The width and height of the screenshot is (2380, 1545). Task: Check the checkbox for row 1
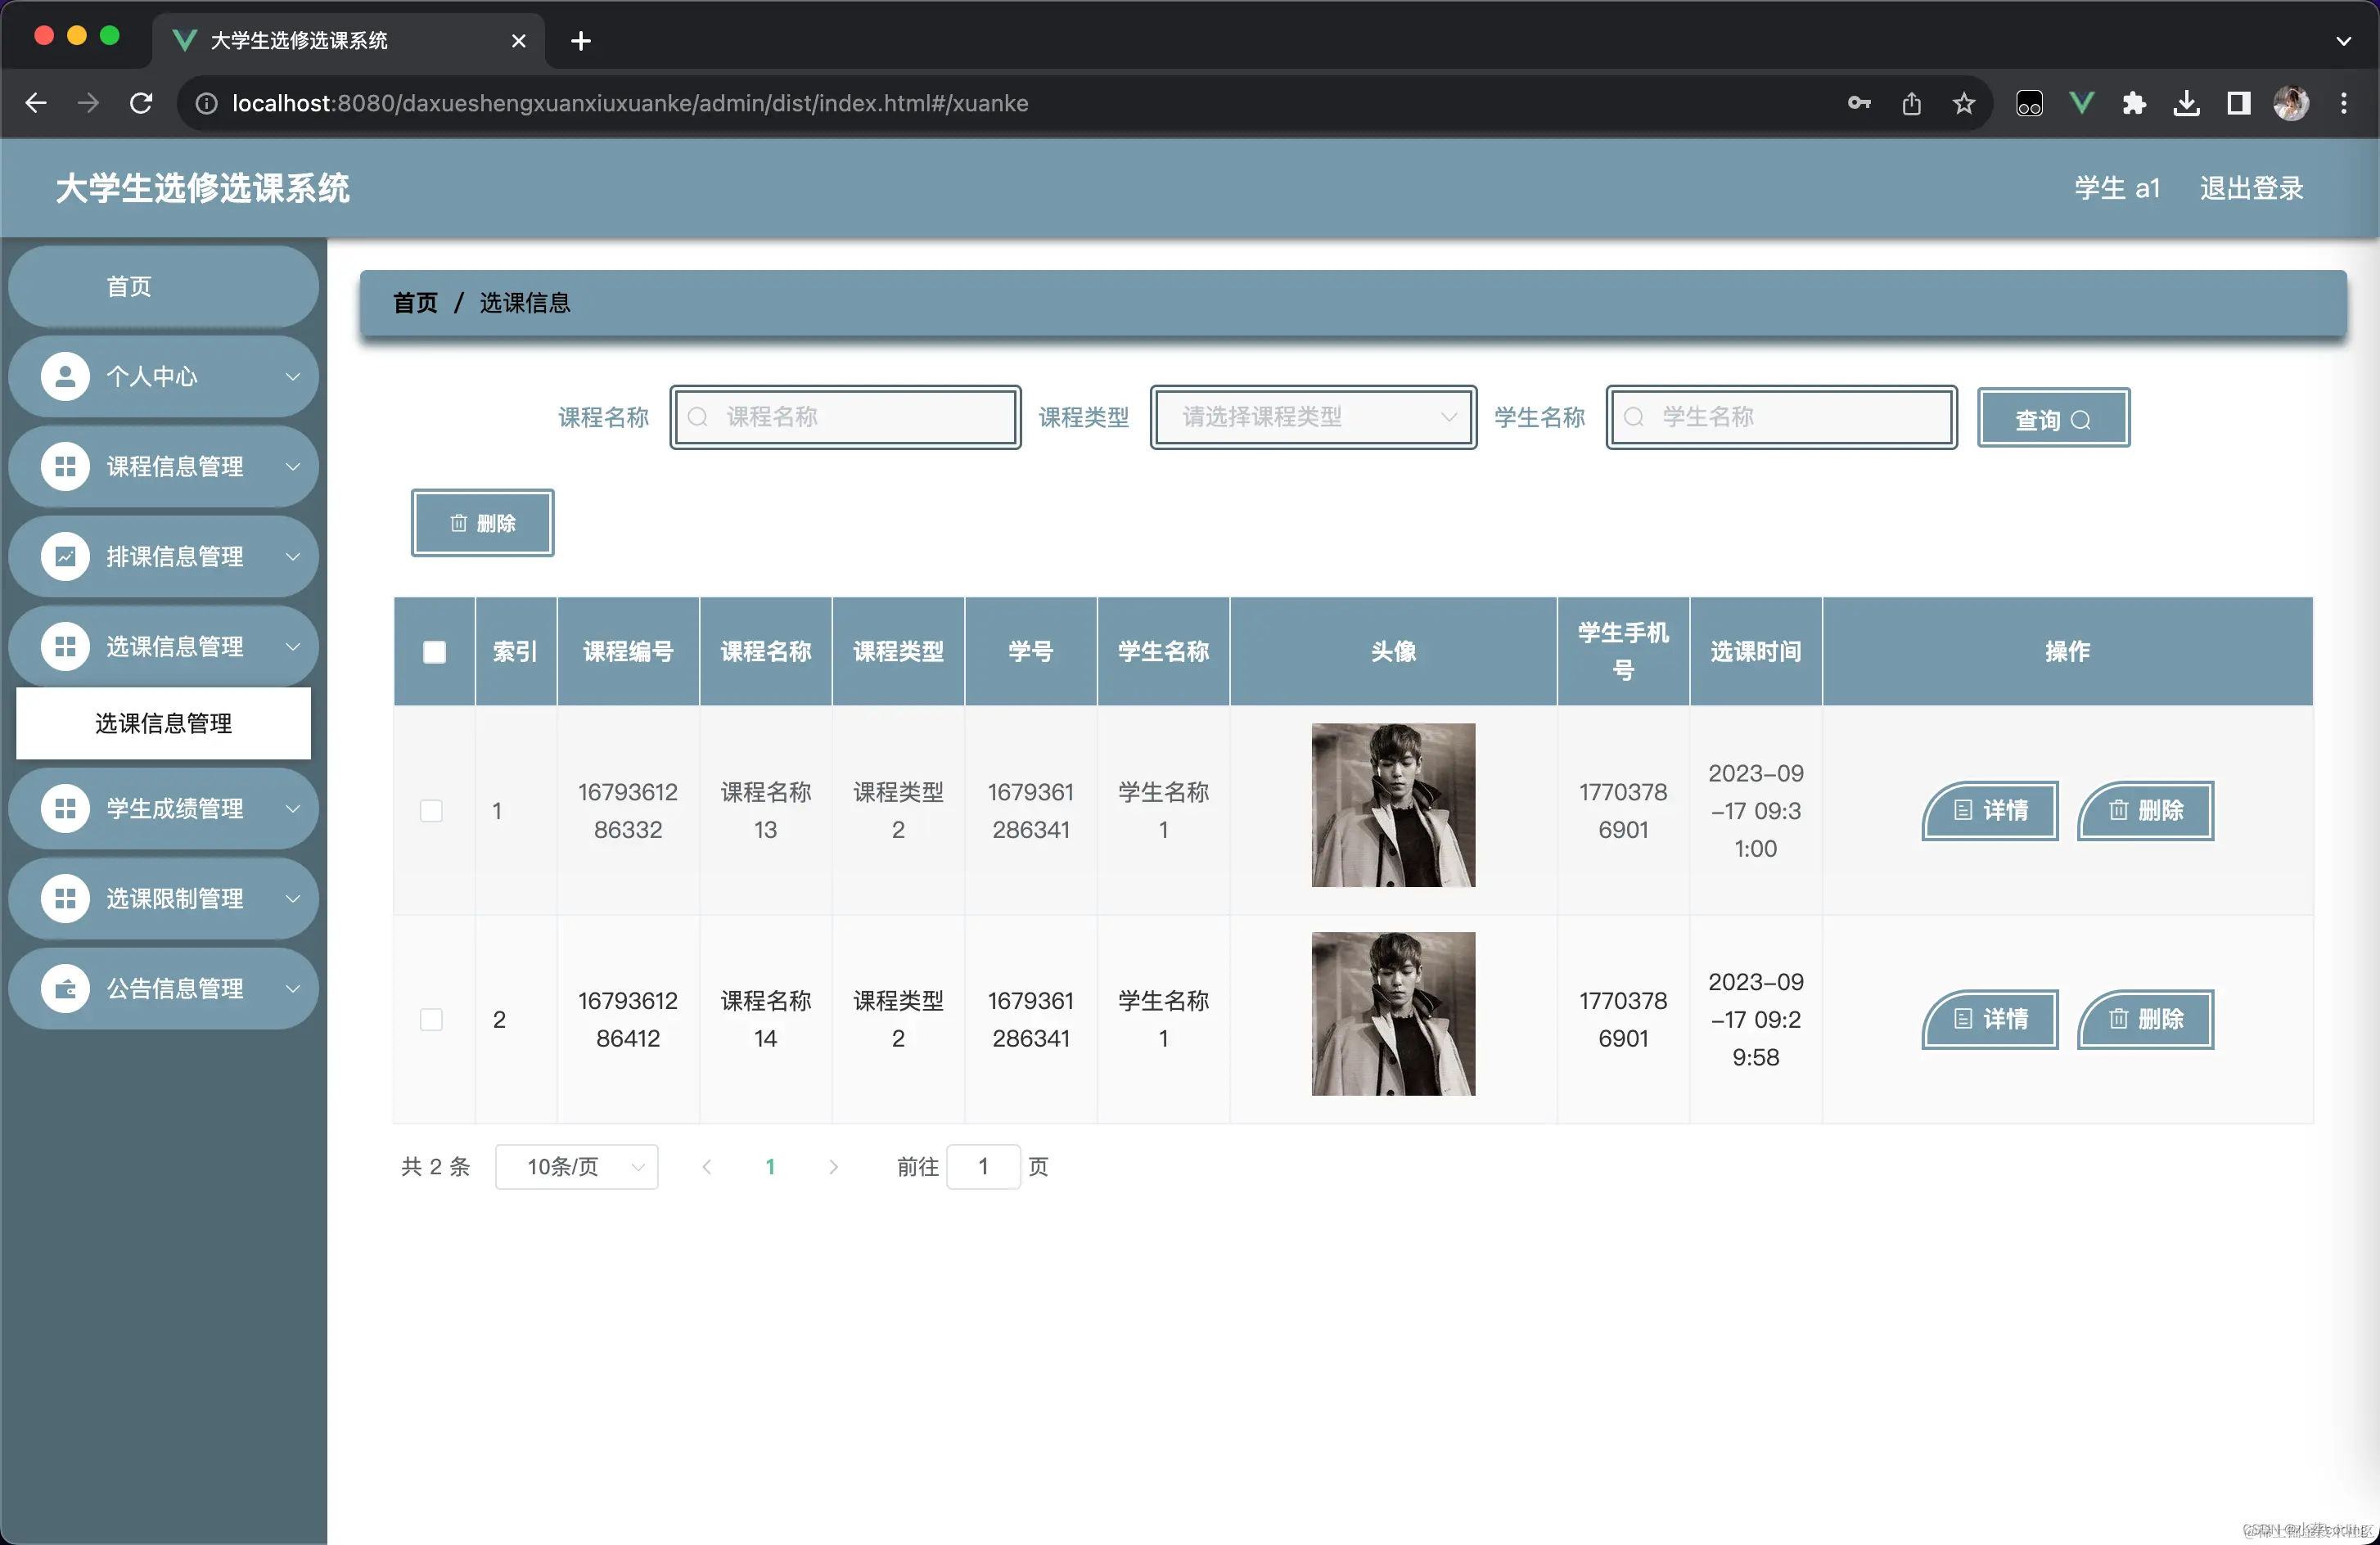(431, 810)
